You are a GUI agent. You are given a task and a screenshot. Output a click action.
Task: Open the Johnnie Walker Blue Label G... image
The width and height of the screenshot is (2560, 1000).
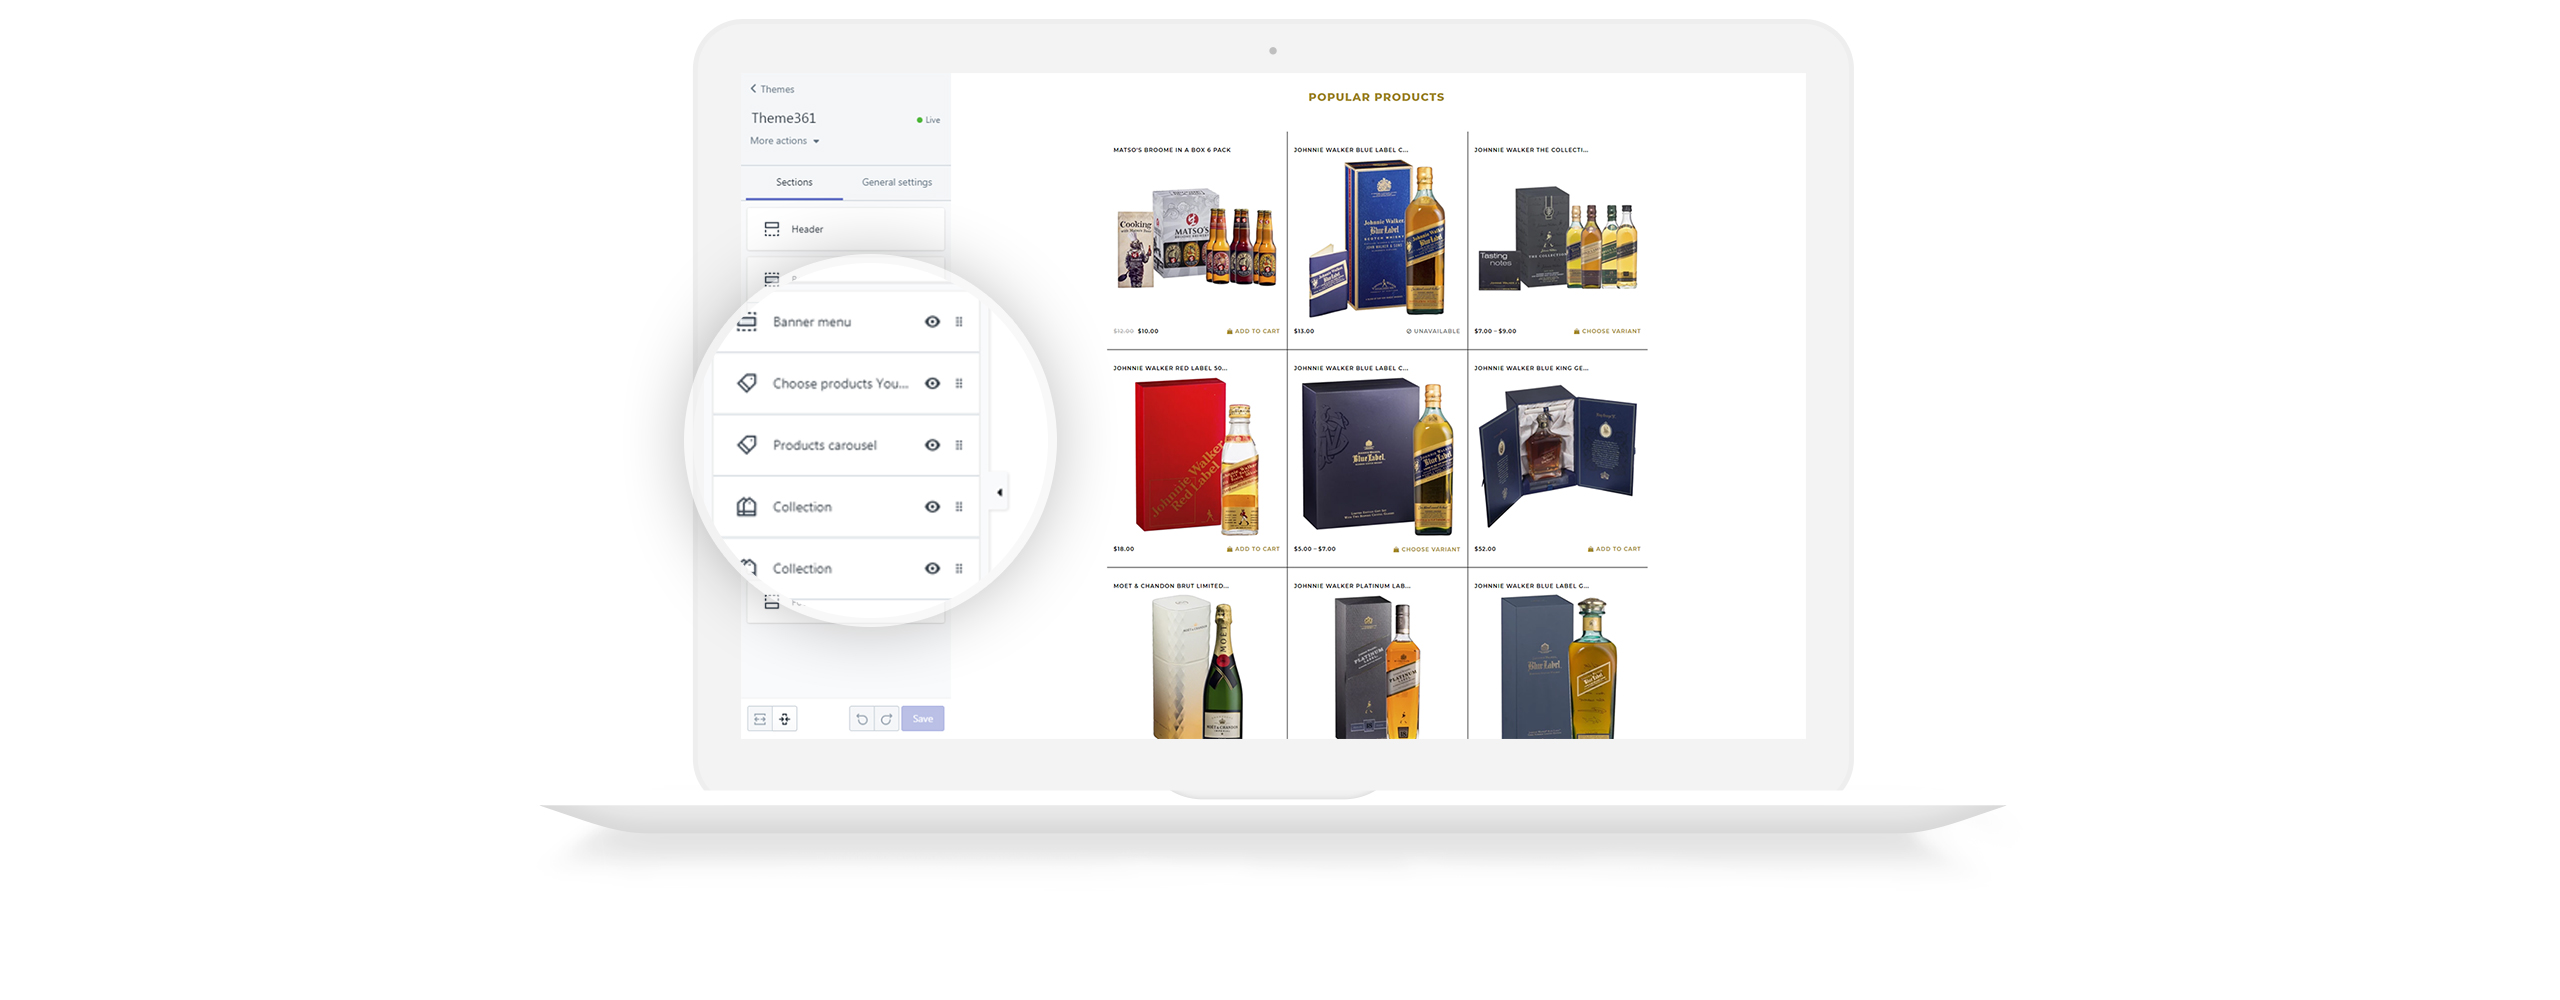1558,668
